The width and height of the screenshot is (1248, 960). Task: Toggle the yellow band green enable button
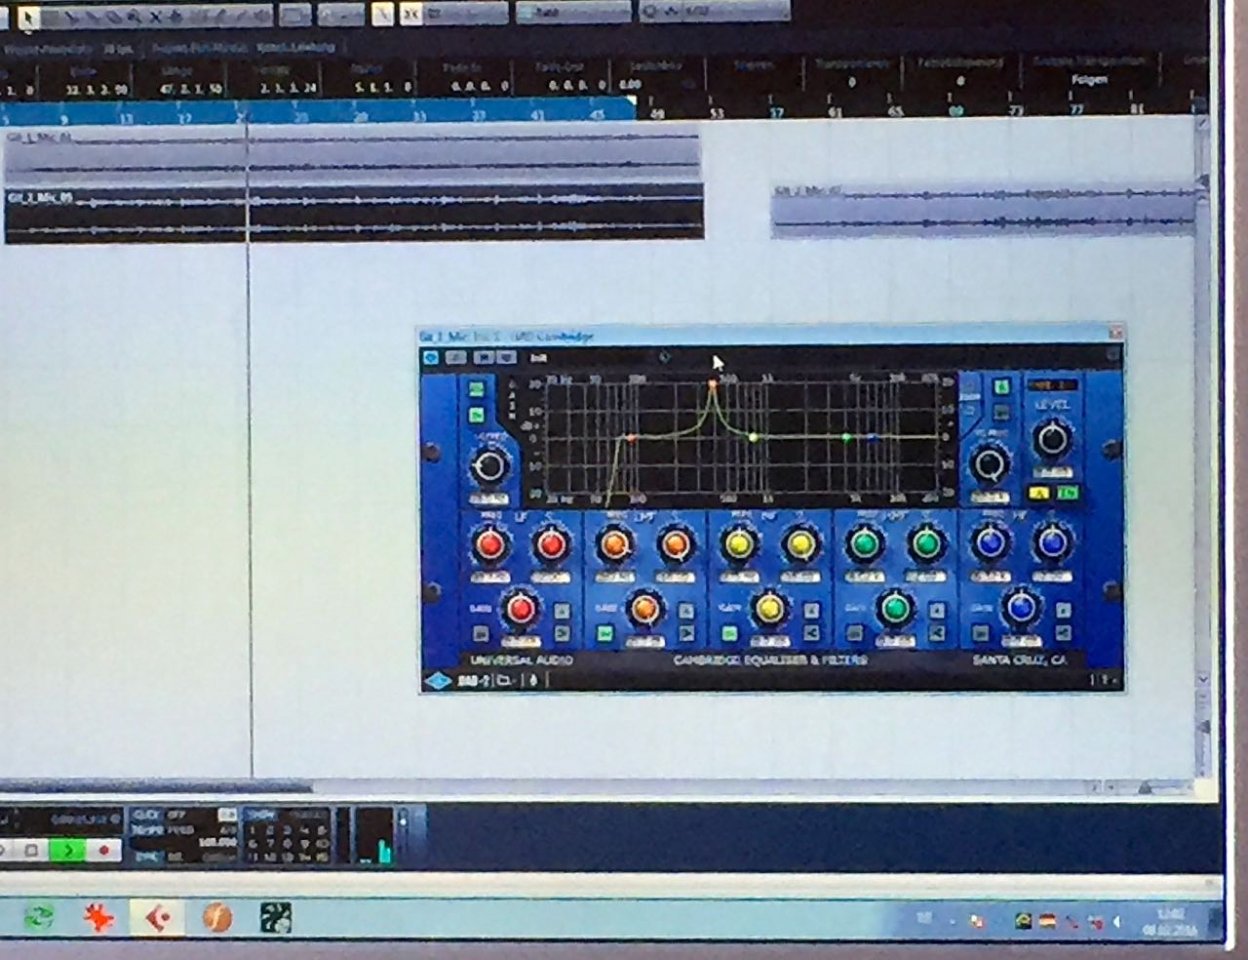click(x=730, y=634)
